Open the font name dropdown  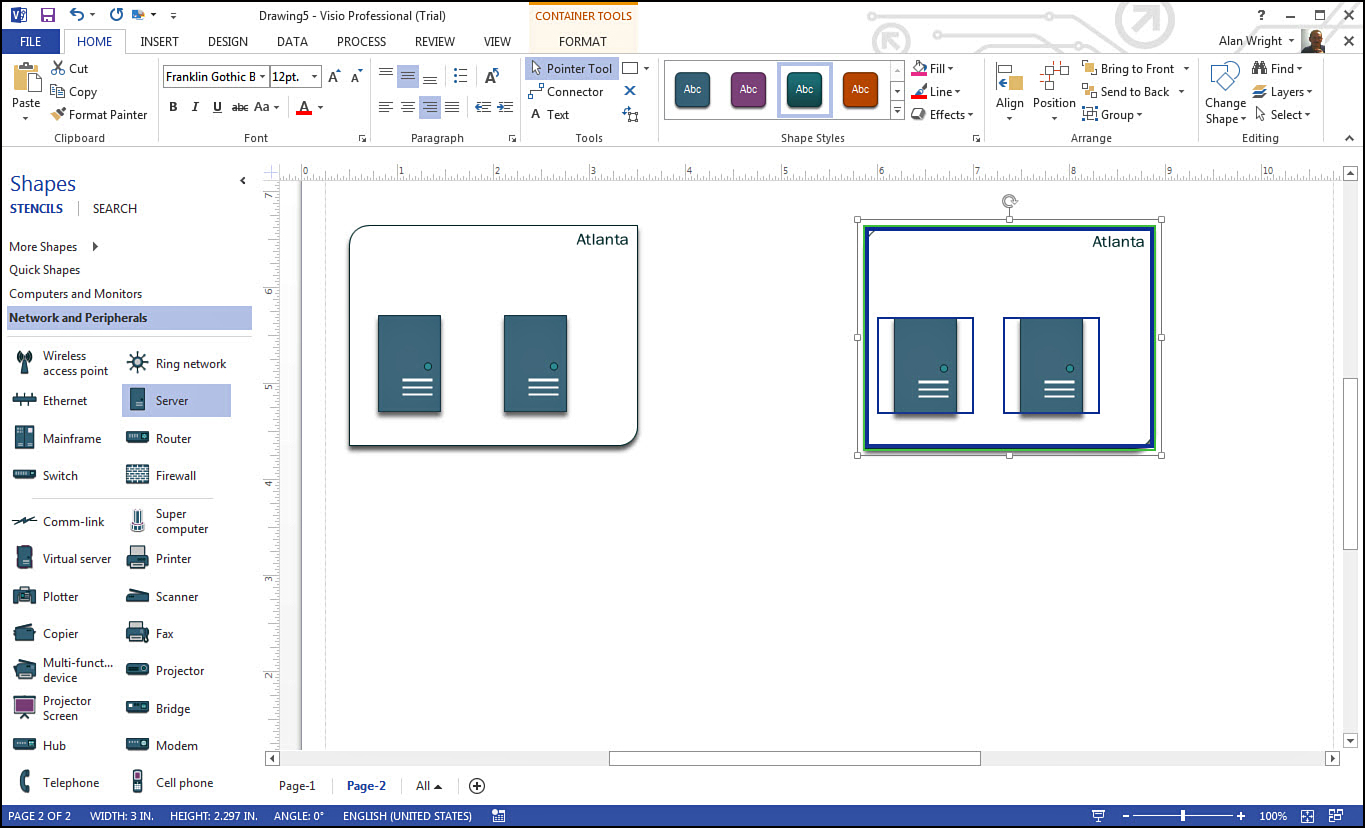[263, 77]
